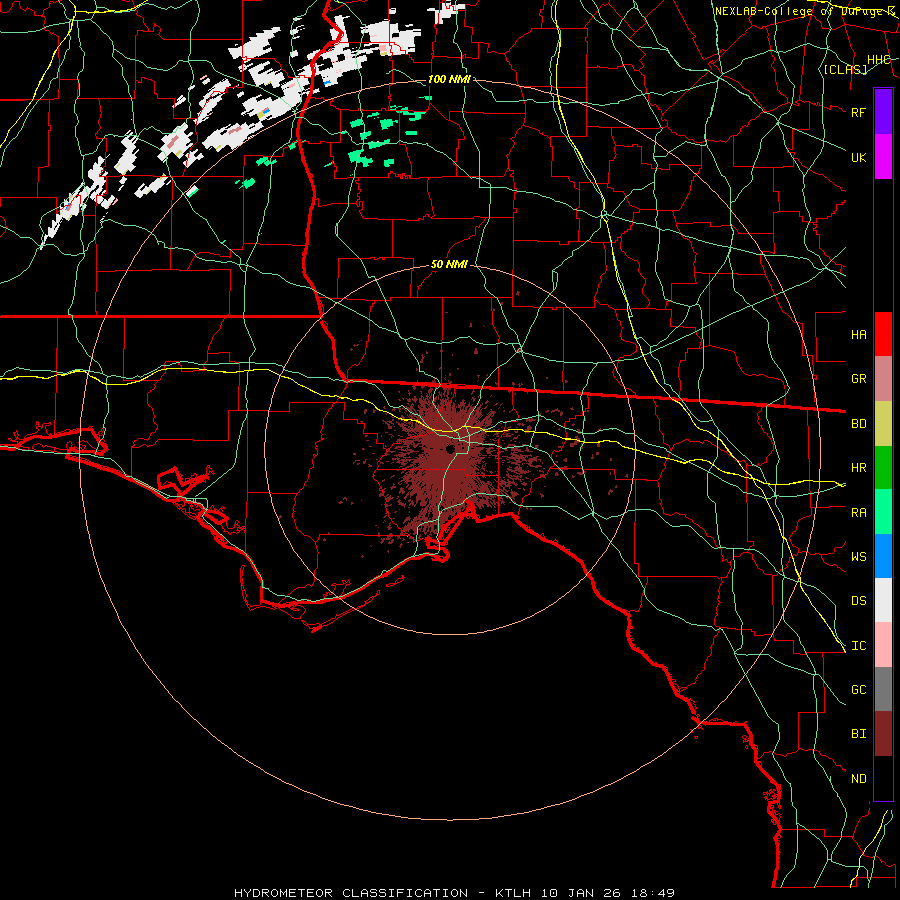Click the ND legend label
Screen dimensions: 900x900
pyautogui.click(x=859, y=779)
